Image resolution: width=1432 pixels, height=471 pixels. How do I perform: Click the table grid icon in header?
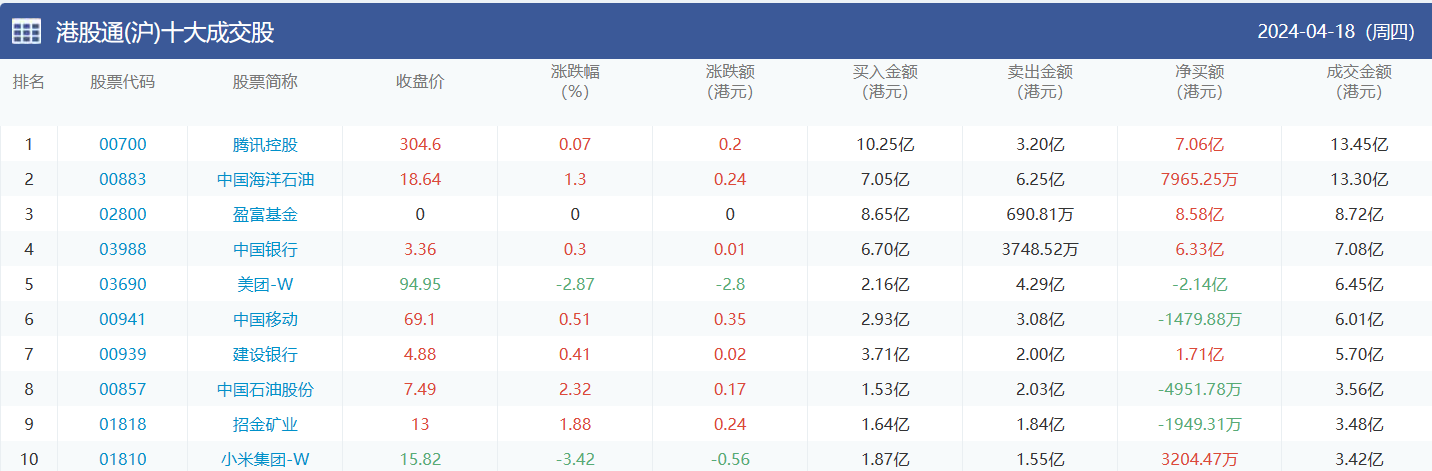pyautogui.click(x=26, y=32)
